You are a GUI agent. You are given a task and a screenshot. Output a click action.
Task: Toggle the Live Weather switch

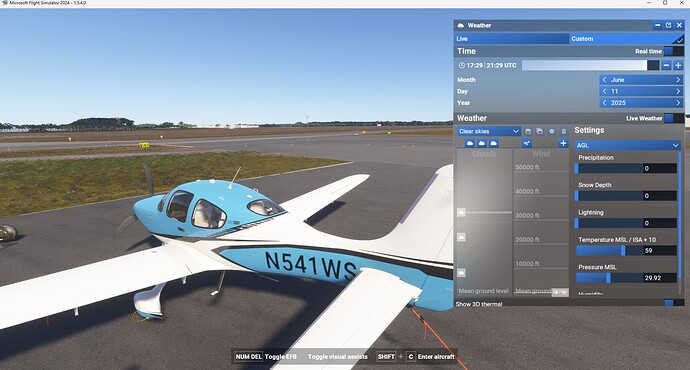673,118
